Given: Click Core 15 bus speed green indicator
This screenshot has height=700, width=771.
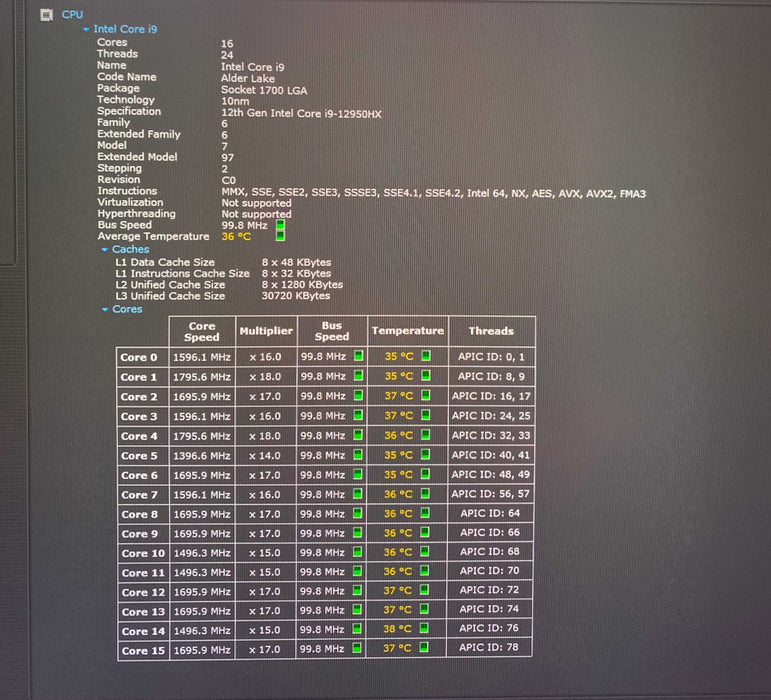Looking at the screenshot, I should (357, 648).
